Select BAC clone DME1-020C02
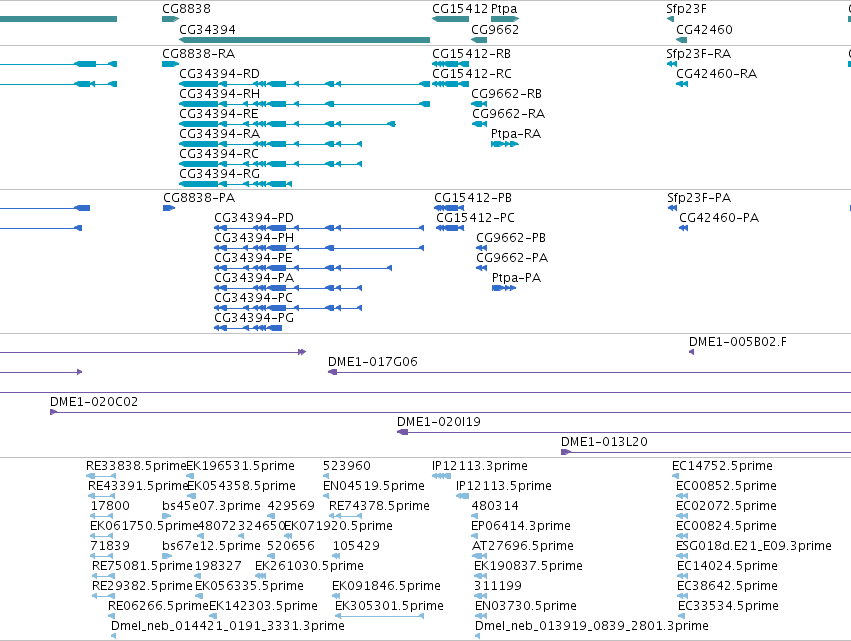Viewport: 851px width, 641px height. point(94,402)
